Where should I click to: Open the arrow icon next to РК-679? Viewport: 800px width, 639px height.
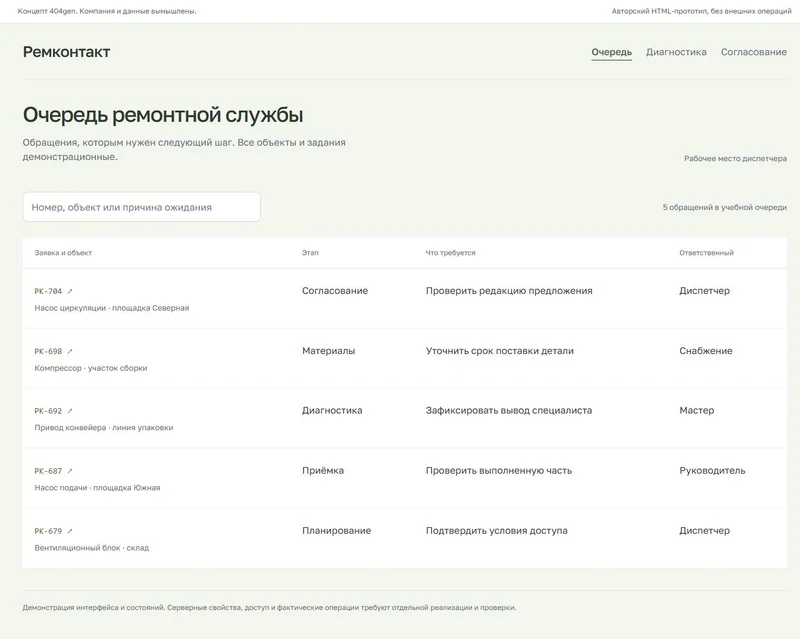pos(70,531)
